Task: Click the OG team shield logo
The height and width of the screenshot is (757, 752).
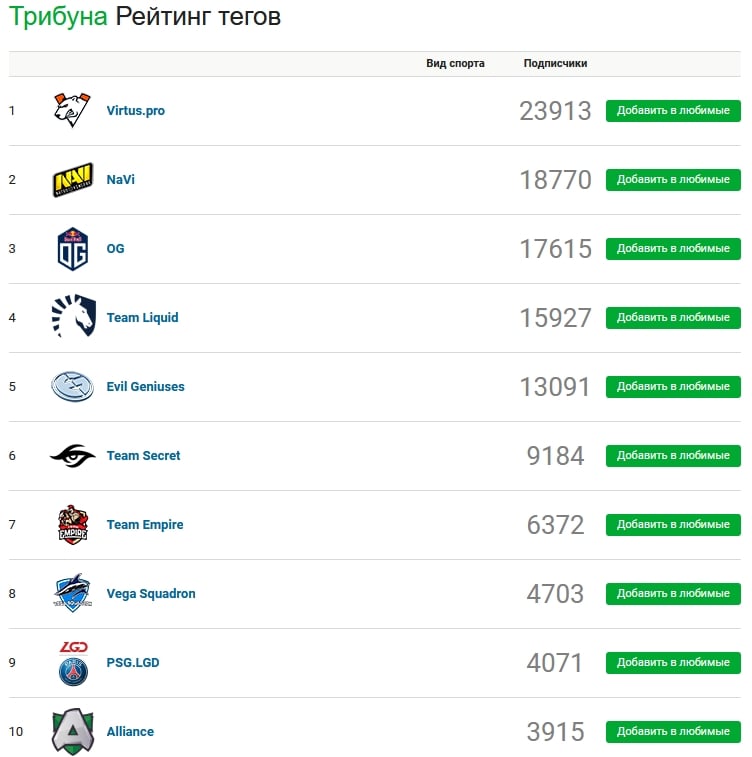Action: coord(72,249)
